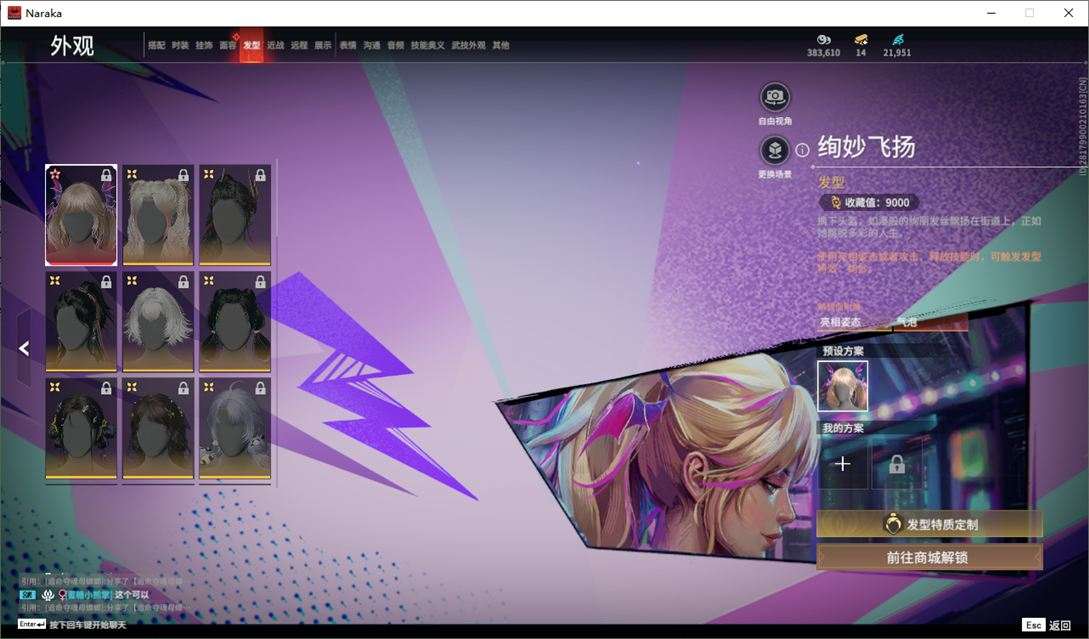Image resolution: width=1089 pixels, height=639 pixels.
Task: Select the black ponytail hairstyle in middle row
Action: coord(81,322)
